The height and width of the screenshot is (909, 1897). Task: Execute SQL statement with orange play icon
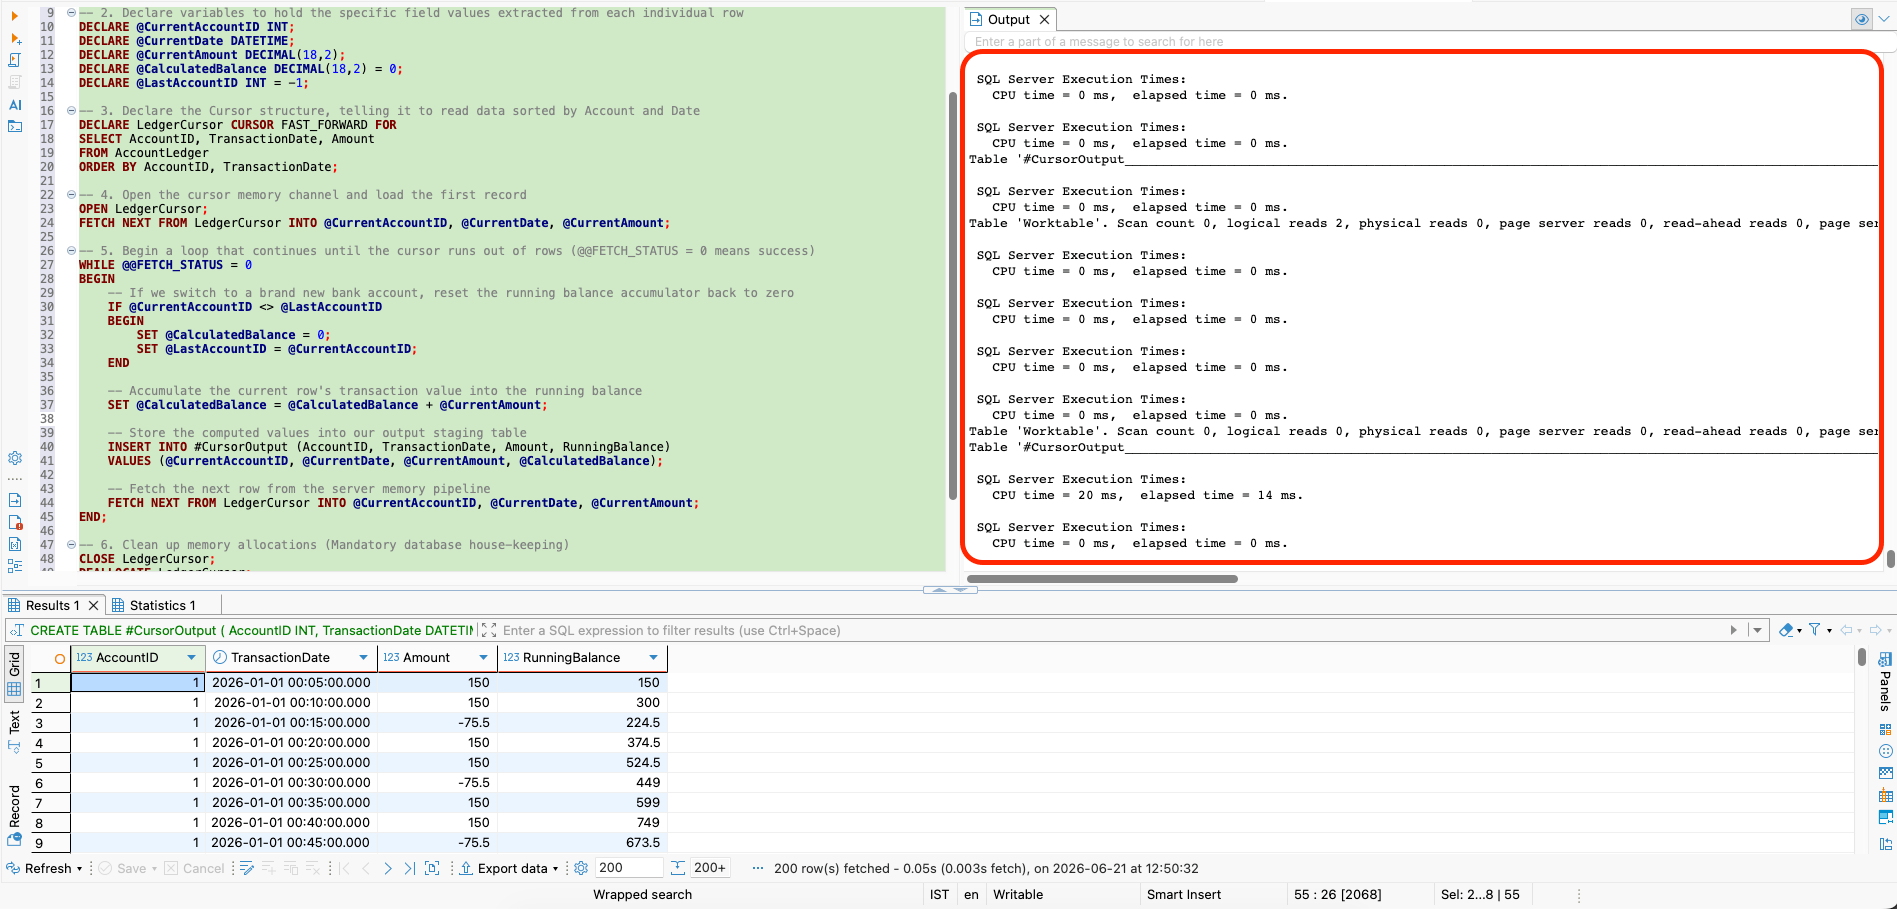pos(15,16)
